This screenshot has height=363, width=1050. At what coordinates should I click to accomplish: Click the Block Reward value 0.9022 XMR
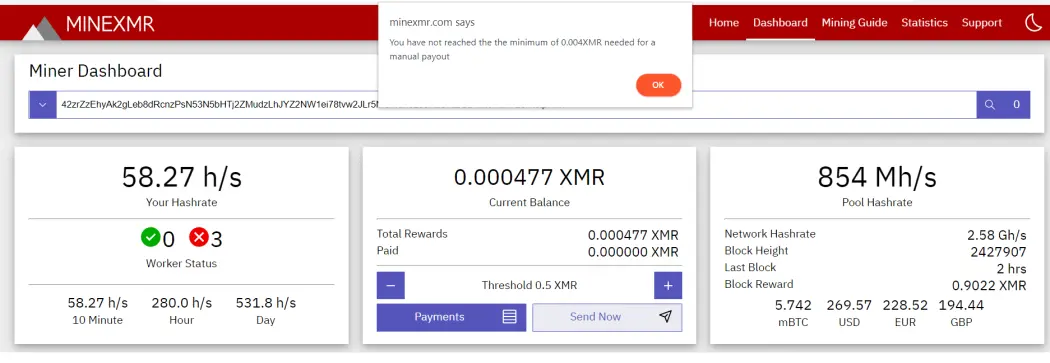(x=989, y=286)
